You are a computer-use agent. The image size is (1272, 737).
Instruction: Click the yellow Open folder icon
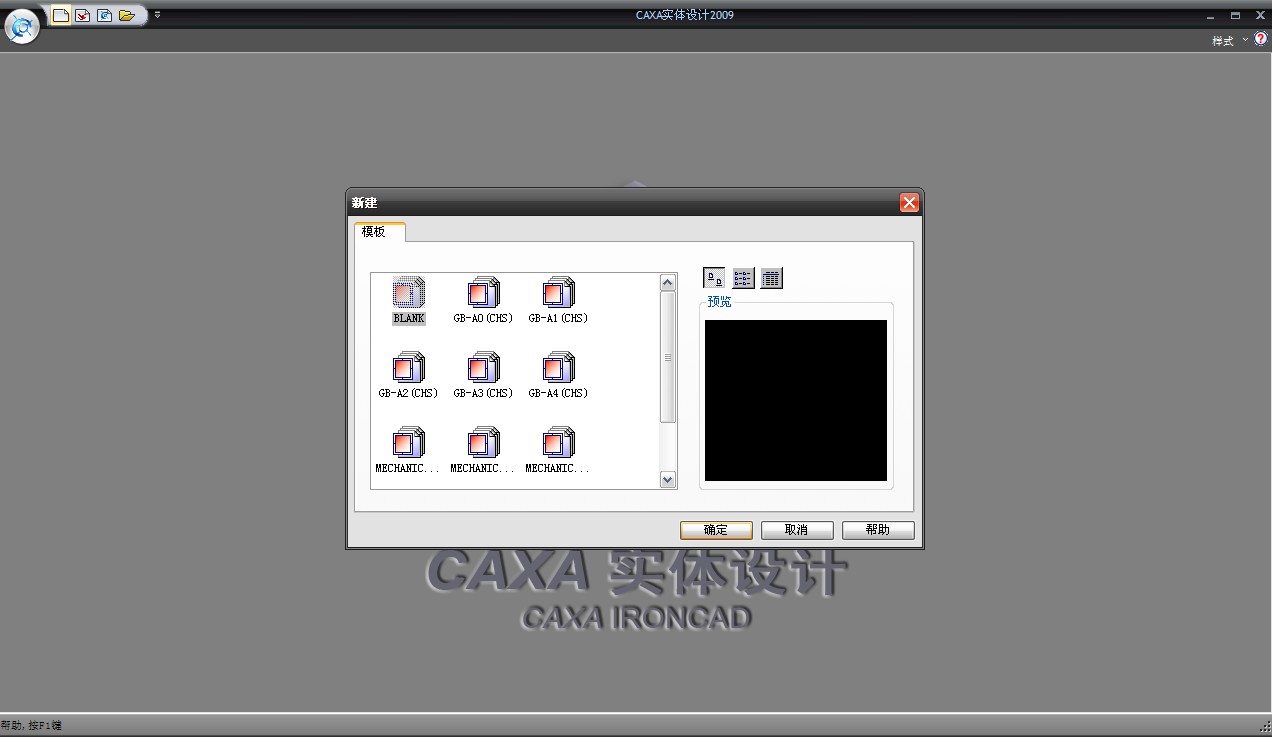pos(126,15)
